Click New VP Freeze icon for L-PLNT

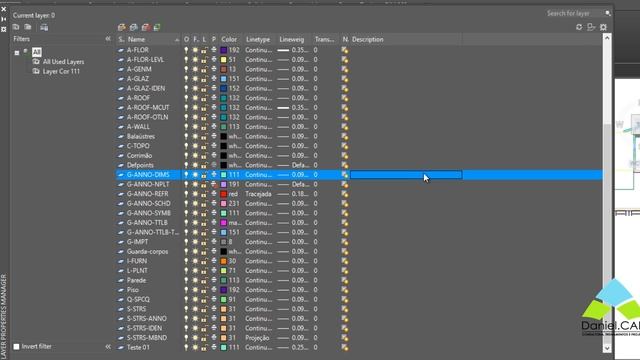tap(345, 271)
